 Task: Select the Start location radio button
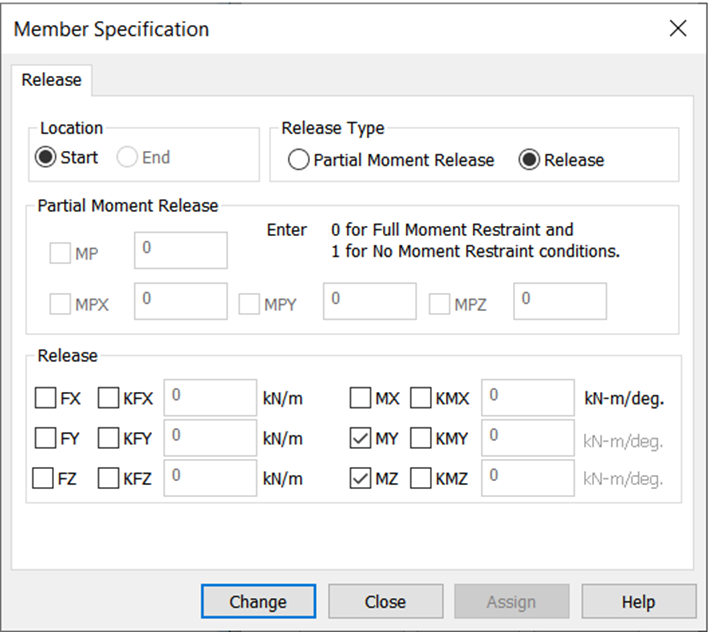[46, 157]
